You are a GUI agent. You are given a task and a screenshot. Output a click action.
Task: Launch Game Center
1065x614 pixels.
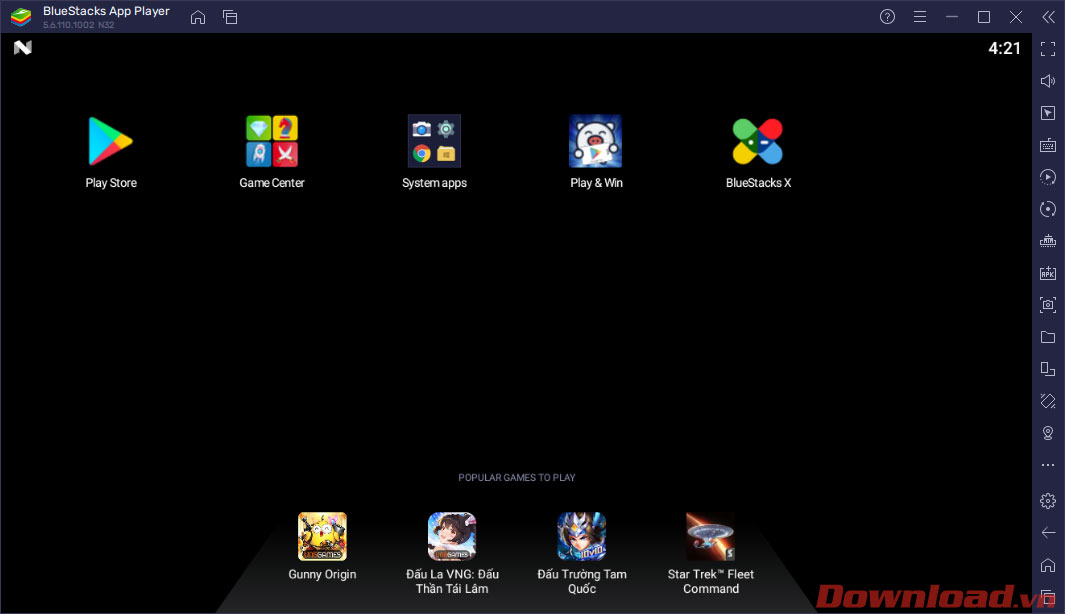[x=272, y=141]
